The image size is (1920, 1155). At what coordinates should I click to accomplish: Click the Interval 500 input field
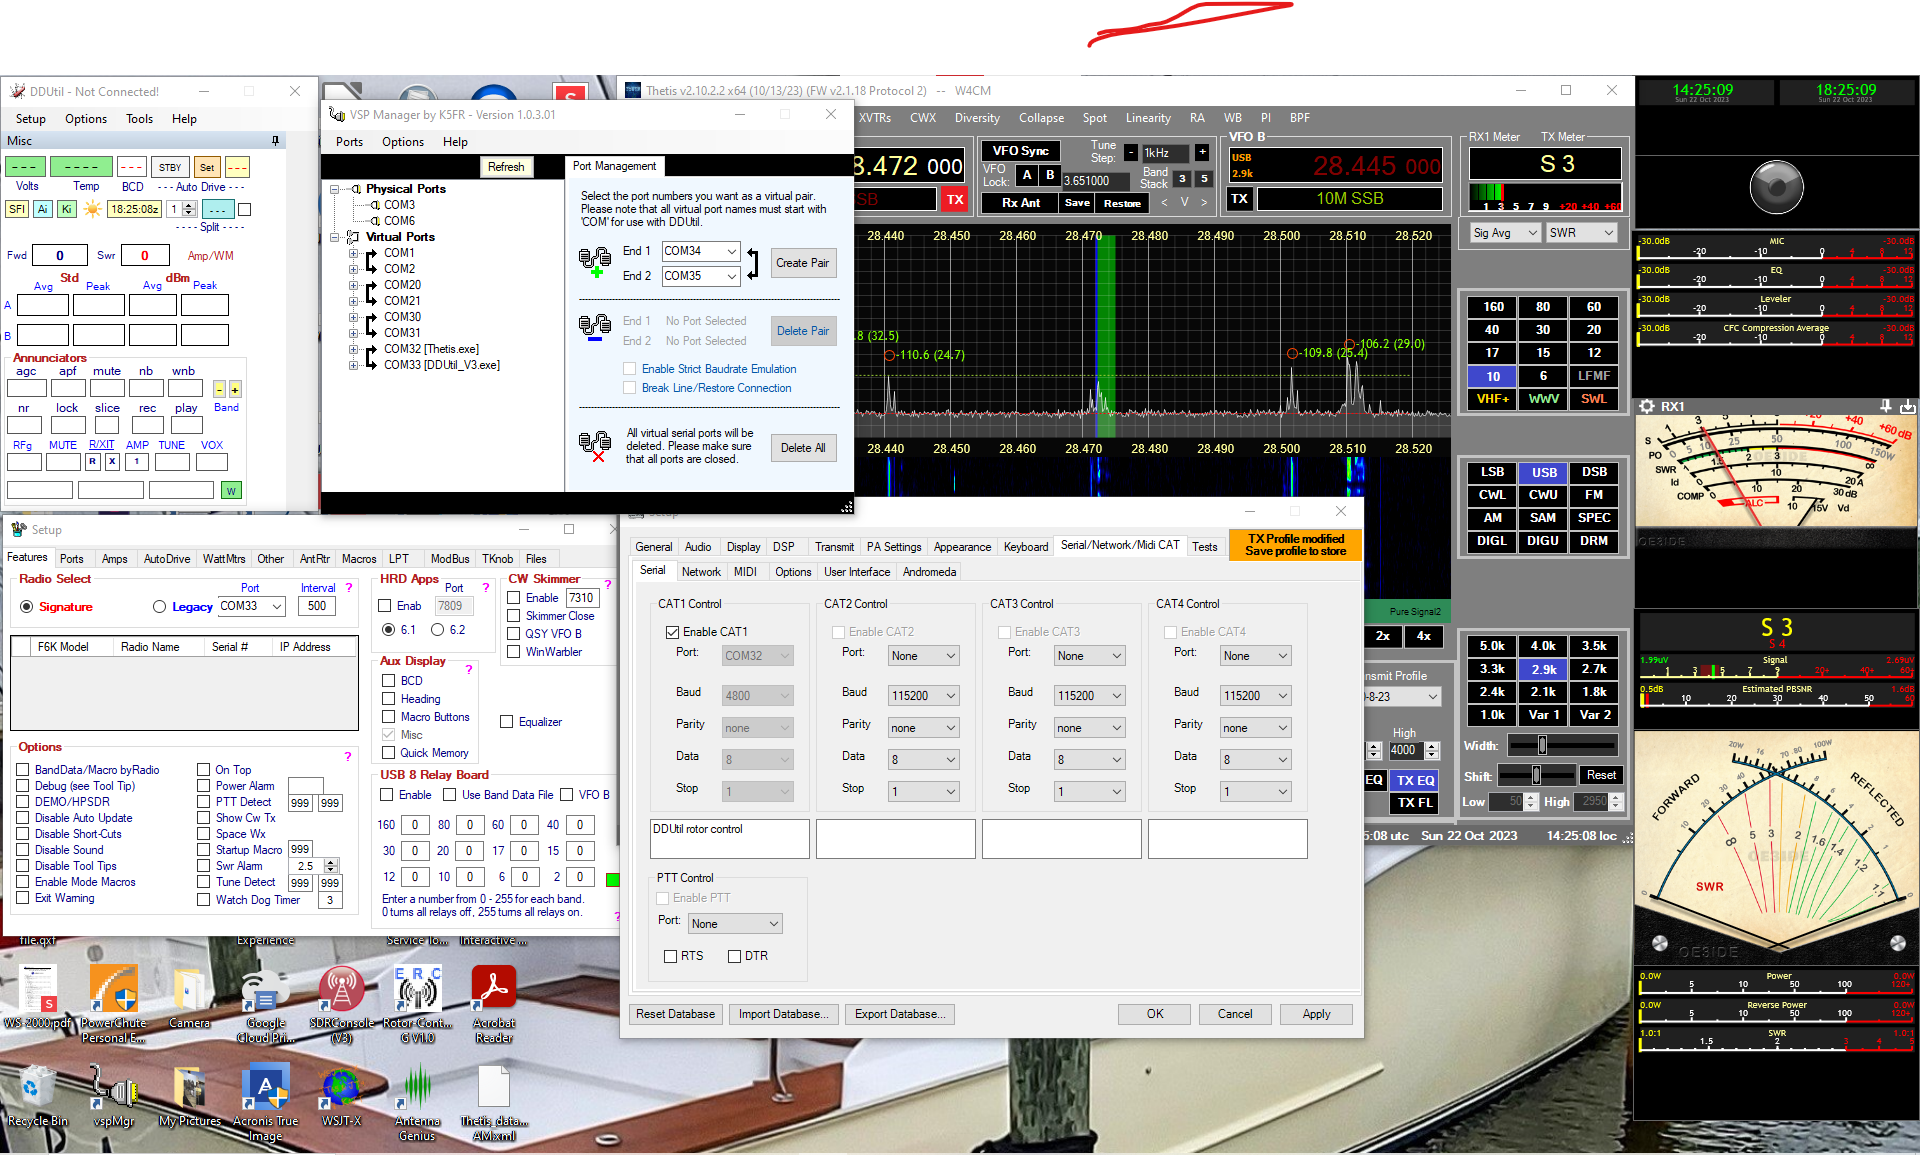coord(317,606)
